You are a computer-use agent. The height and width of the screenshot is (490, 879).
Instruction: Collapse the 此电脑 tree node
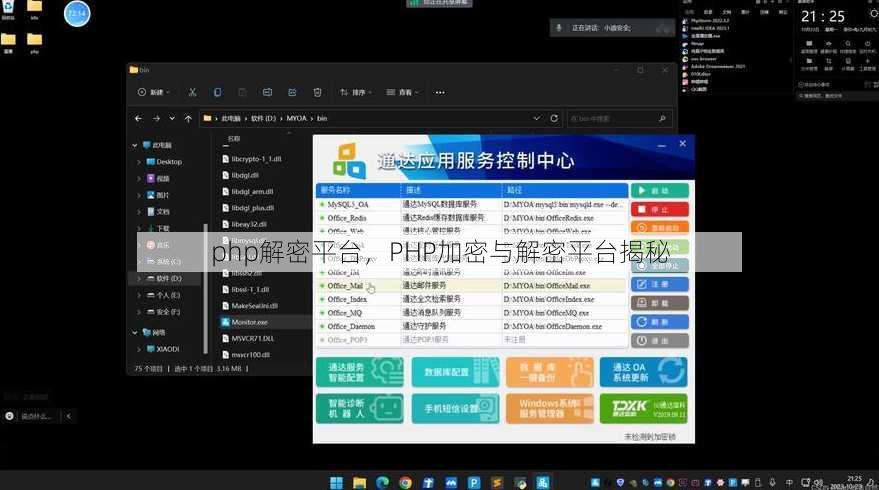pos(135,146)
